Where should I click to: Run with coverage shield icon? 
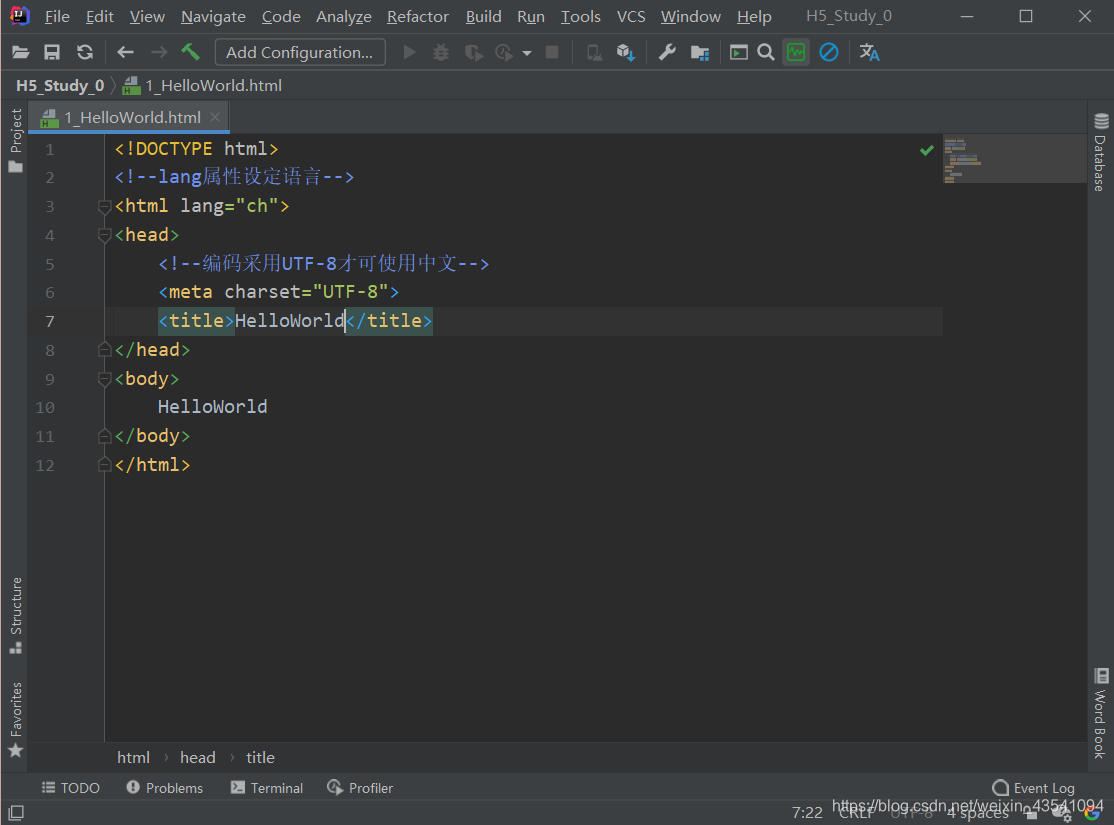coord(473,52)
